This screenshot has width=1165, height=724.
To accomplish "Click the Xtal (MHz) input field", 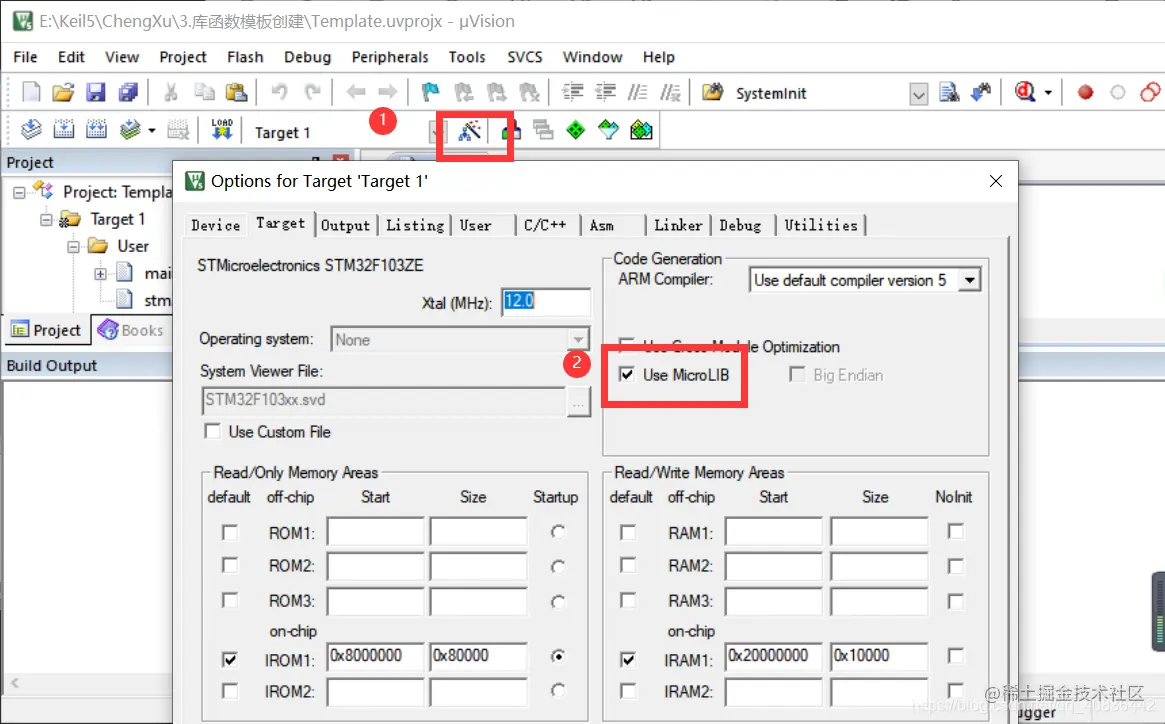I will click(545, 302).
